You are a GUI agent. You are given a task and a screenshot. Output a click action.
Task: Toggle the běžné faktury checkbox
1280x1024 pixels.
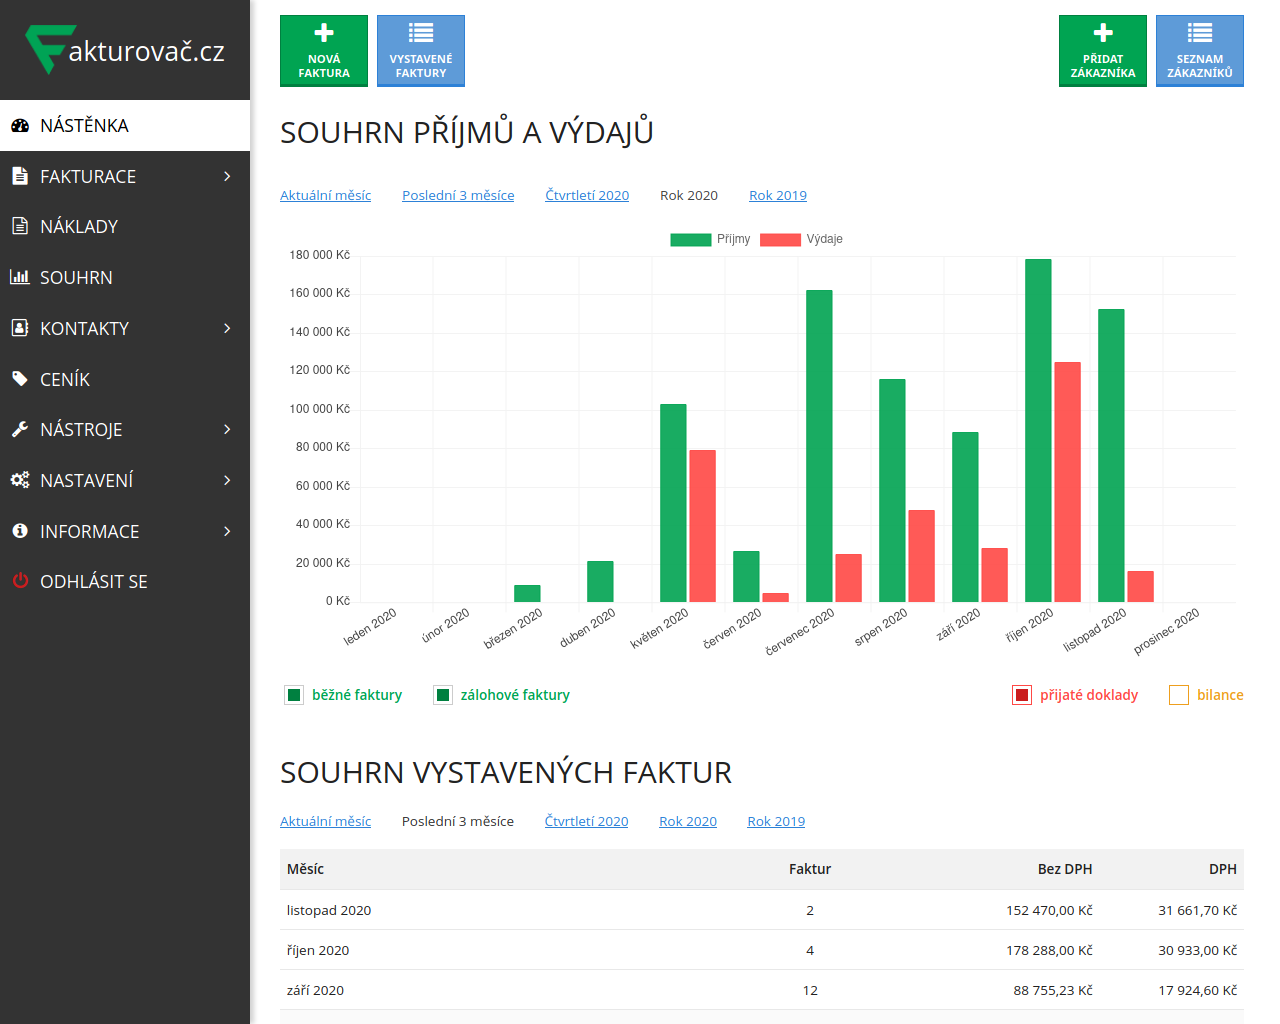294,695
